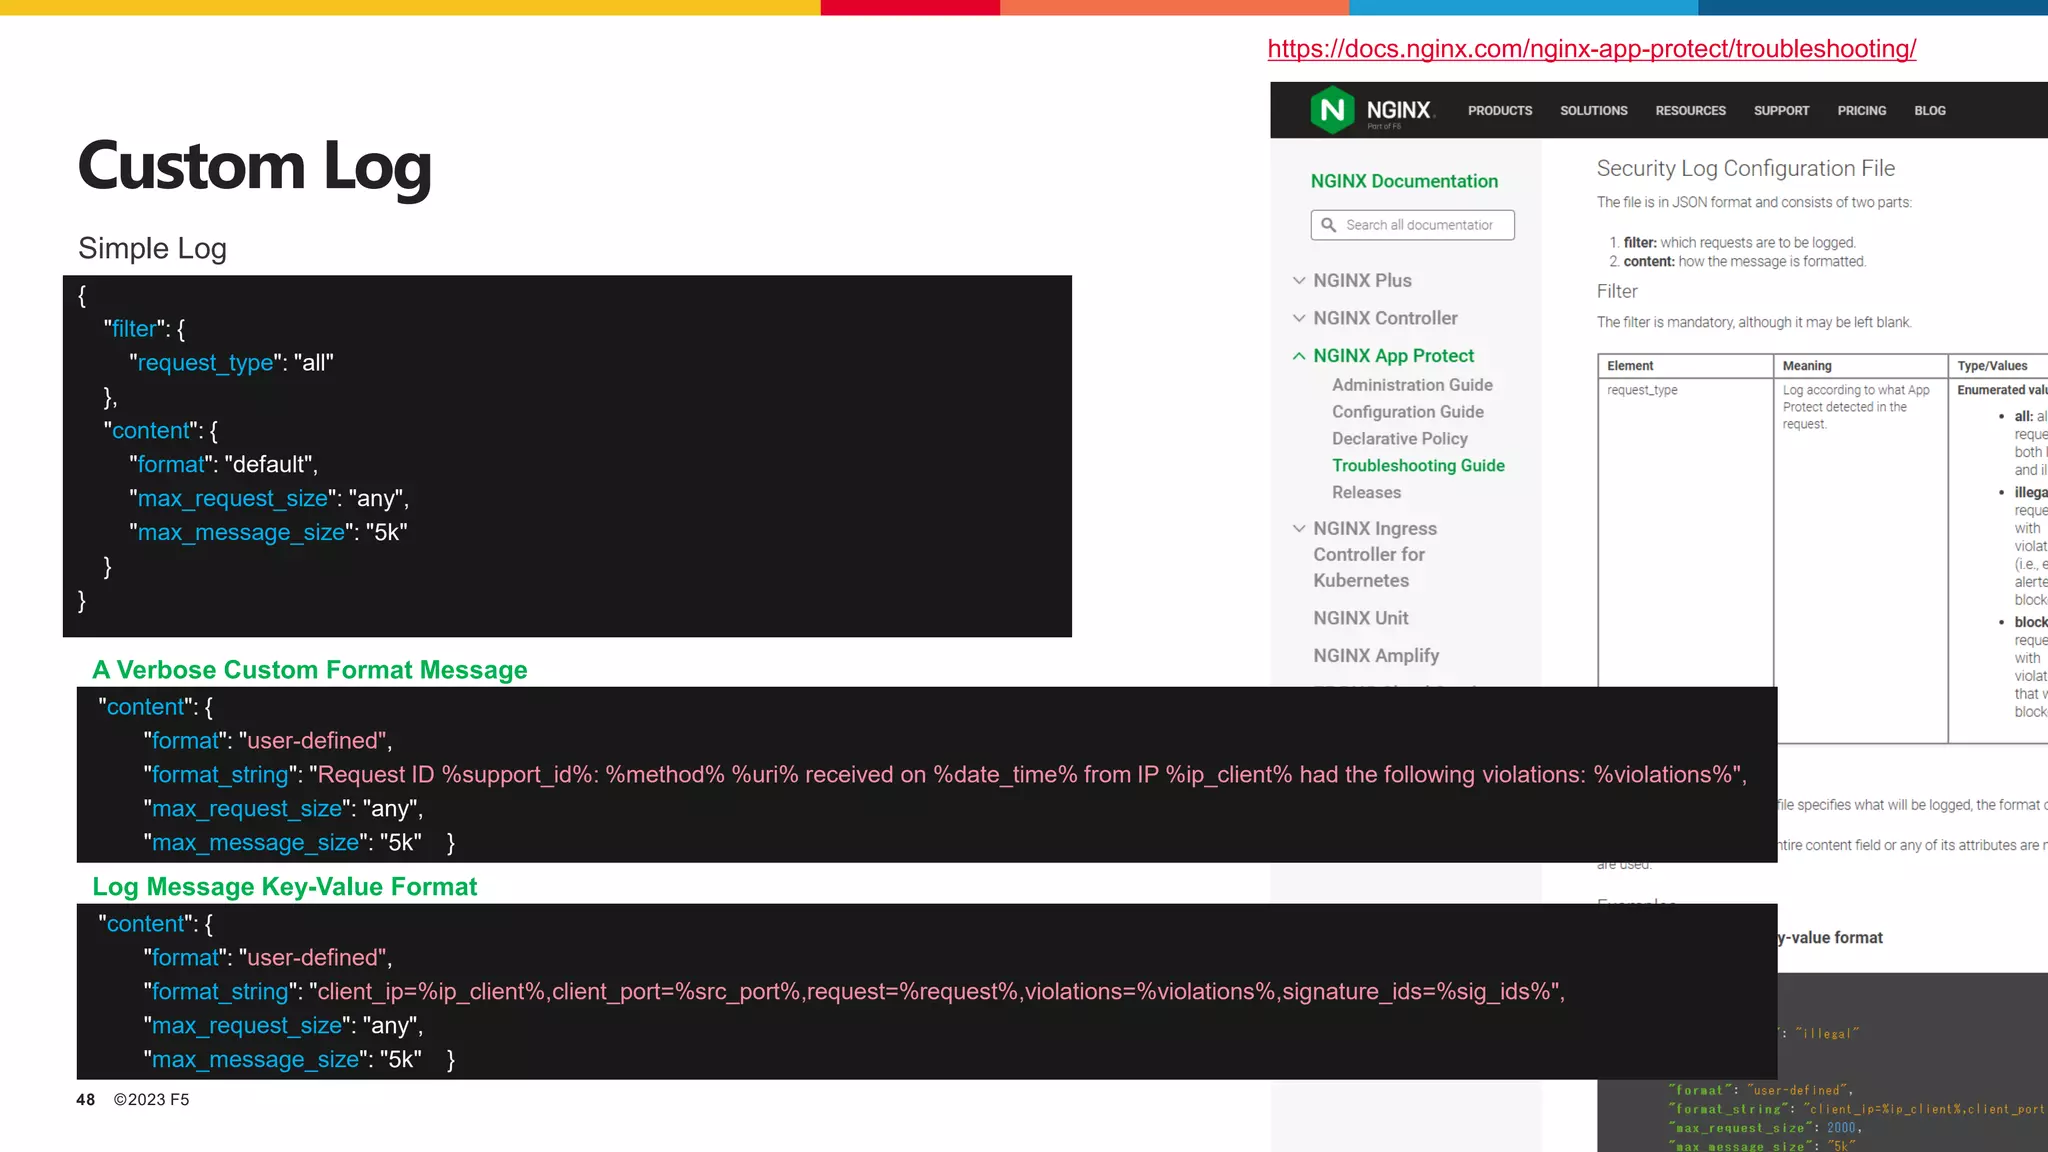Select NGINX Ingress Controller for Kubernetes
Image resolution: width=2048 pixels, height=1152 pixels.
tap(1375, 554)
